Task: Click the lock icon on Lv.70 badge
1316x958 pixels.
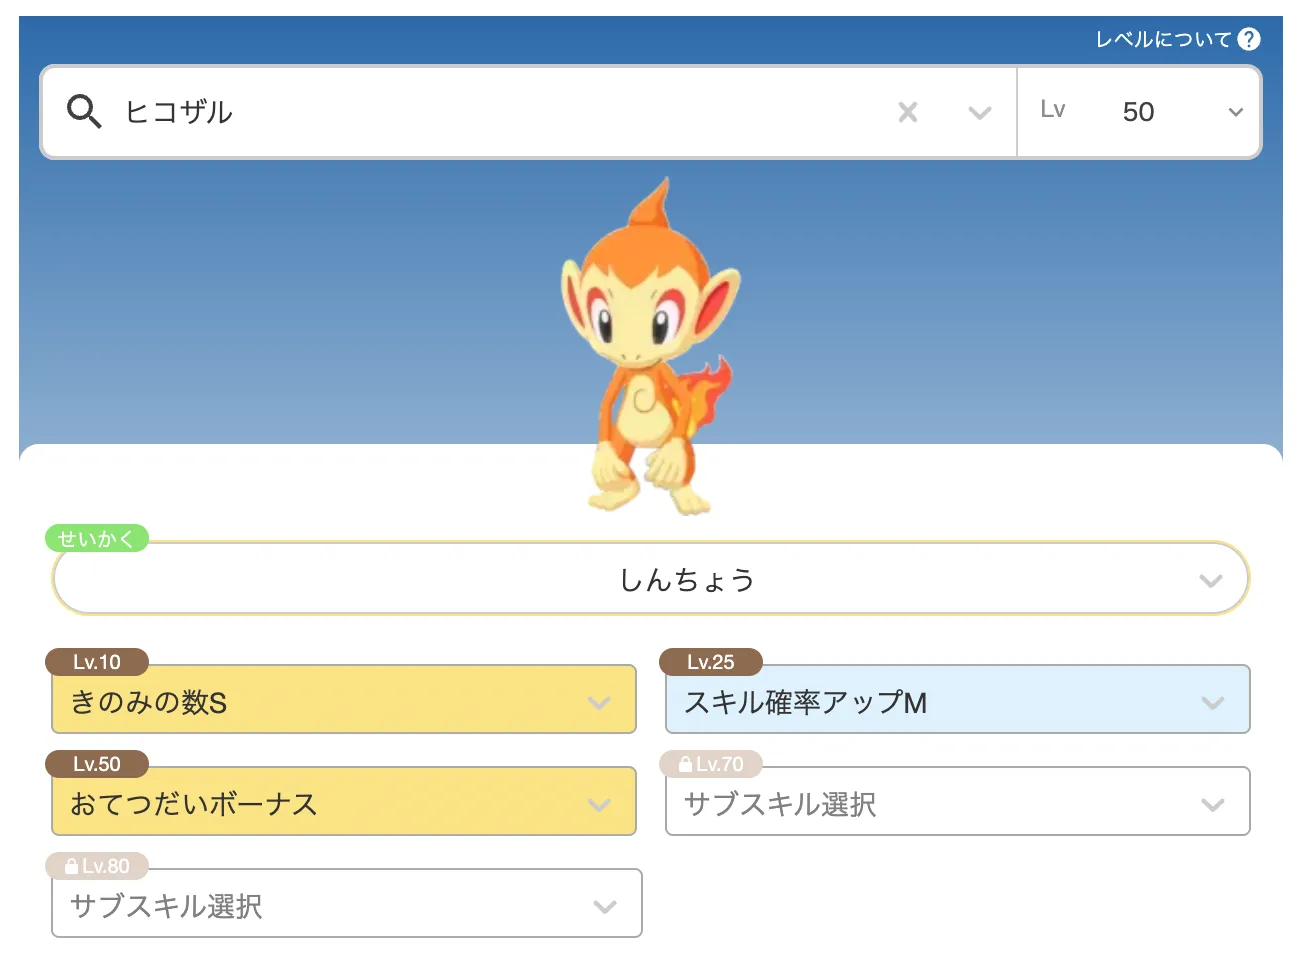Action: click(685, 764)
